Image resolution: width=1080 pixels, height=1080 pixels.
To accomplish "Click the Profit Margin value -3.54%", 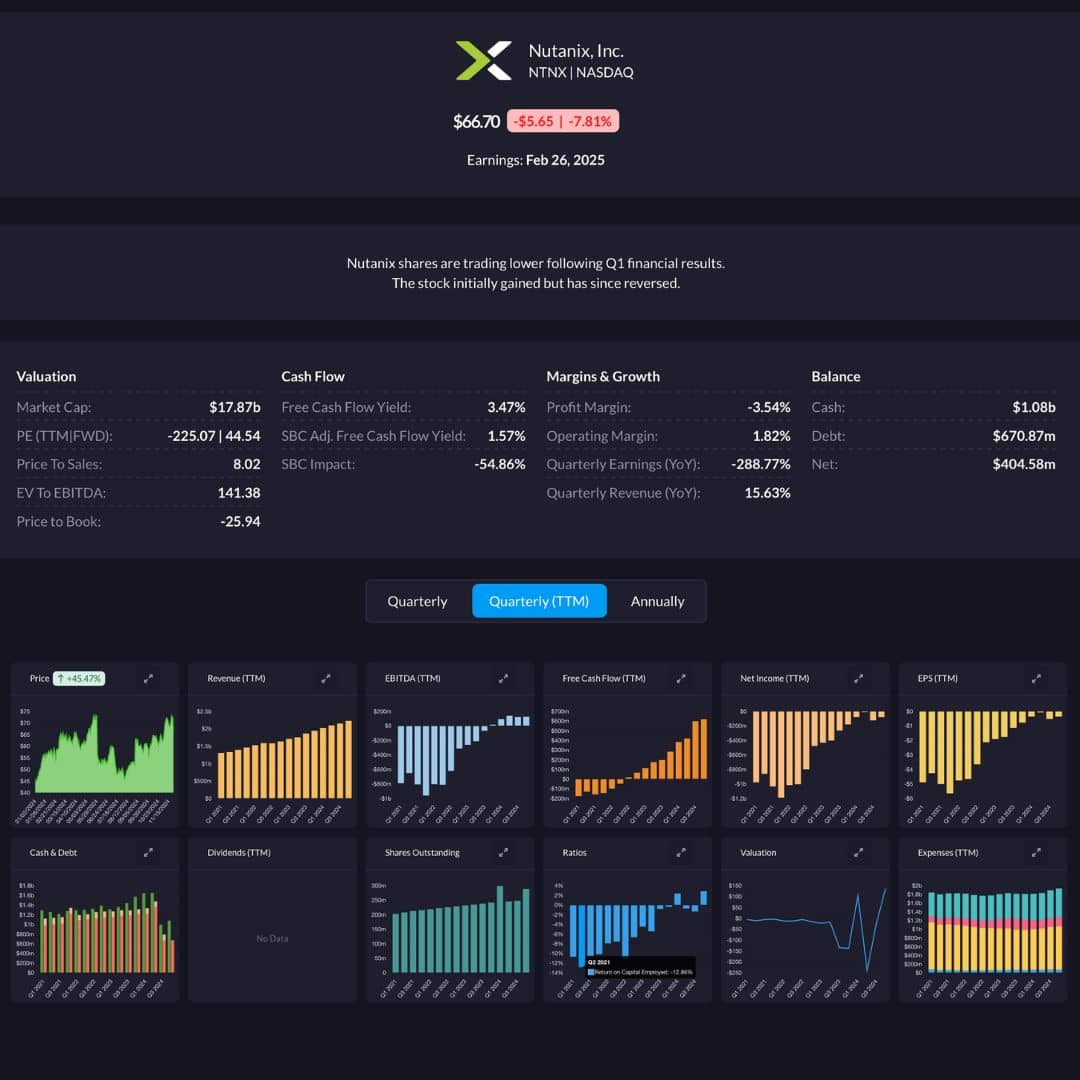I will [x=769, y=407].
